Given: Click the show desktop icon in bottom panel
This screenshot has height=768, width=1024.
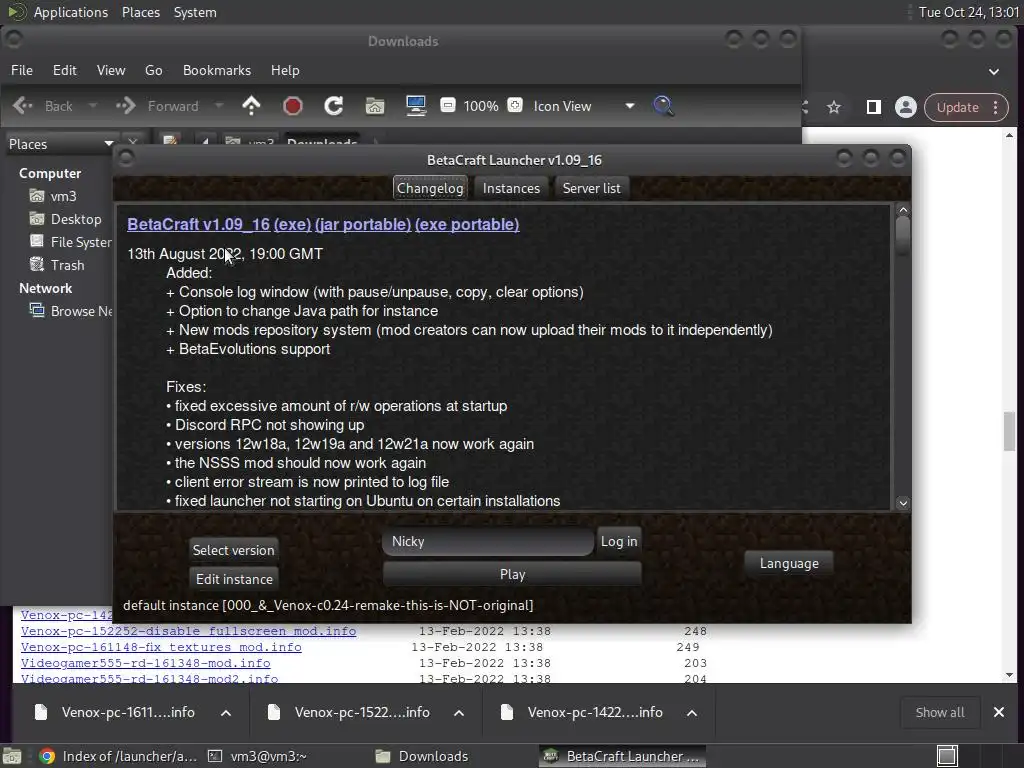Looking at the screenshot, I should 12,756.
